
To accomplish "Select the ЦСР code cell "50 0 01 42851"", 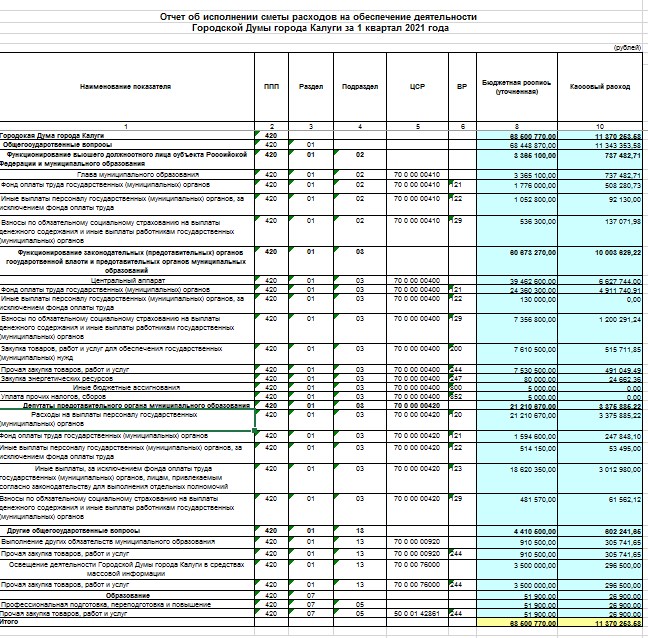I will click(418, 613).
